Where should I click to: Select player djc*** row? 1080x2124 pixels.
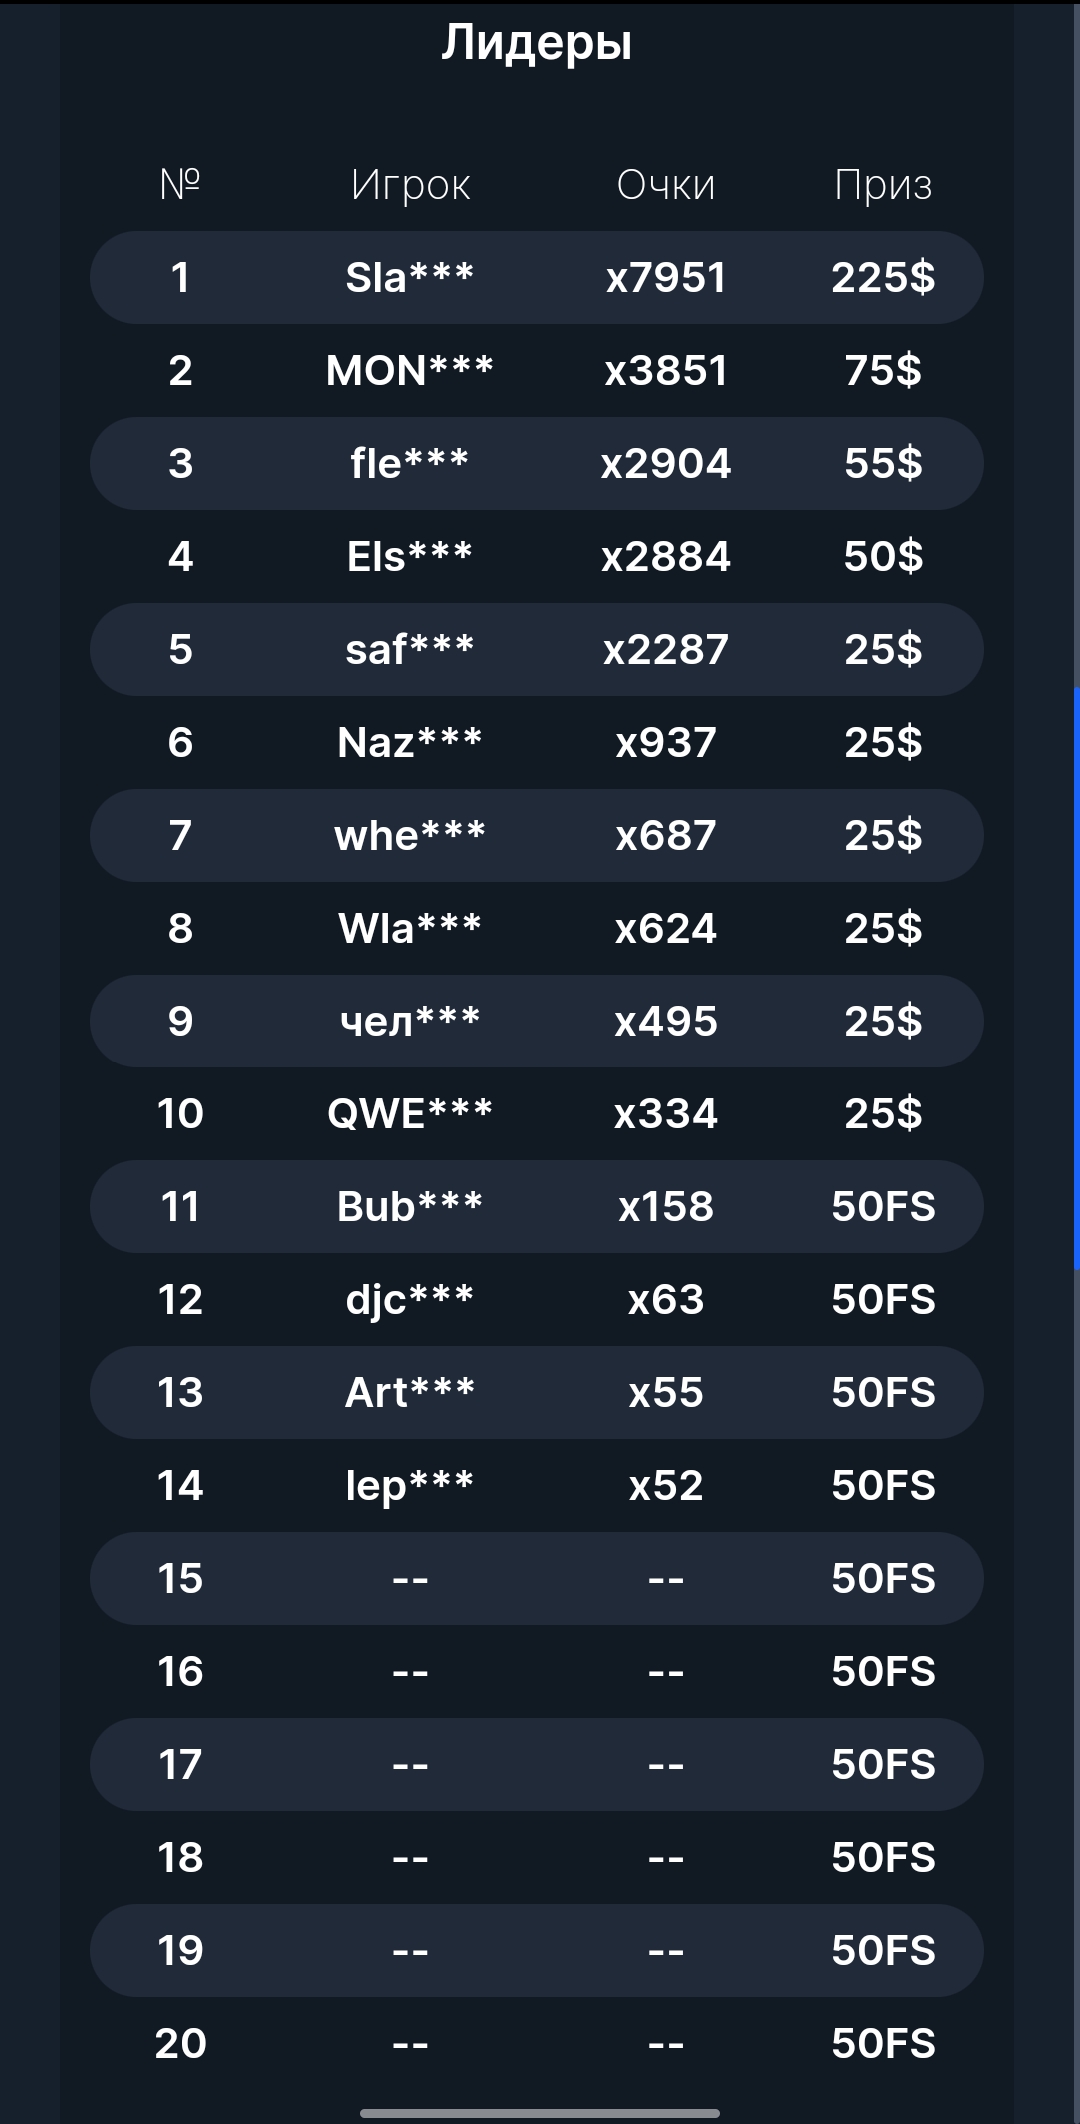pos(410,1300)
